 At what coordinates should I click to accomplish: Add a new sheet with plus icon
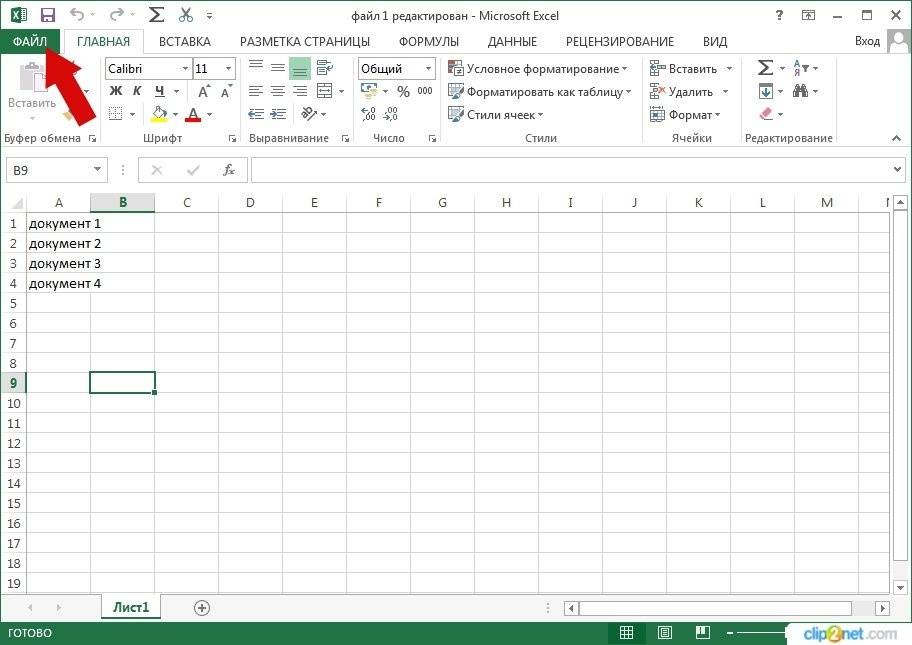coord(202,607)
